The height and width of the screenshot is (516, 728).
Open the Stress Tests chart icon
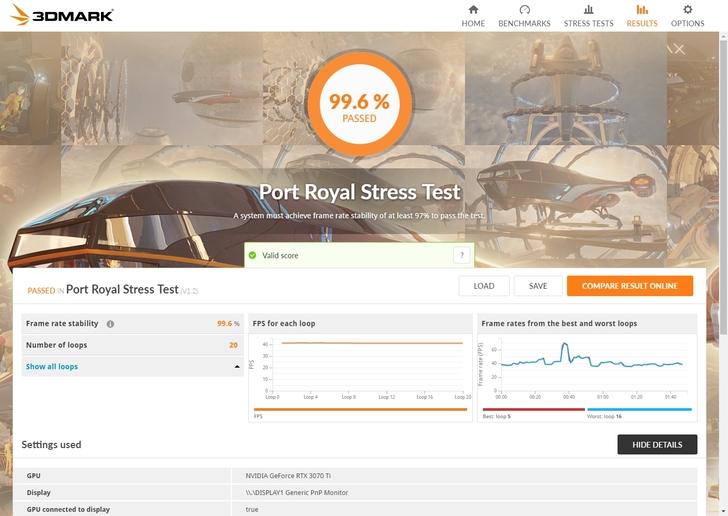[x=588, y=9]
